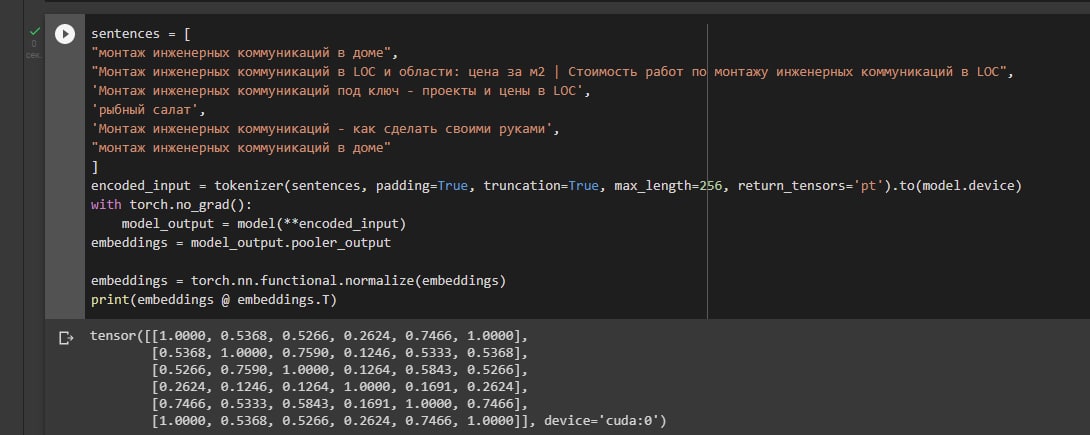
Task: Run the code cell with play button
Action: (x=65, y=34)
